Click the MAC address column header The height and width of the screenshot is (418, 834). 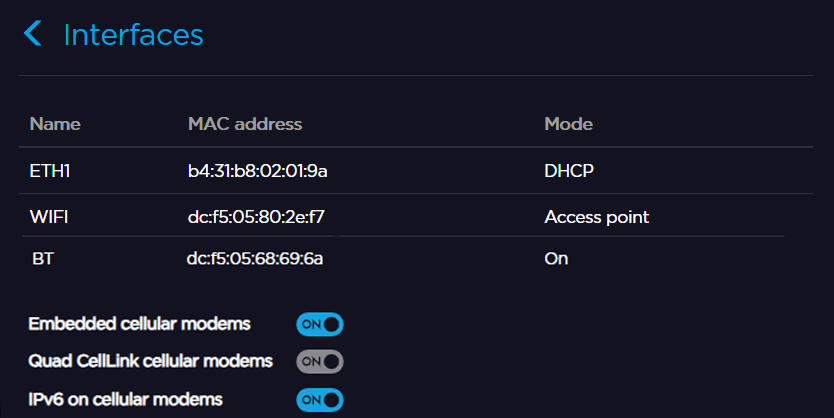245,124
